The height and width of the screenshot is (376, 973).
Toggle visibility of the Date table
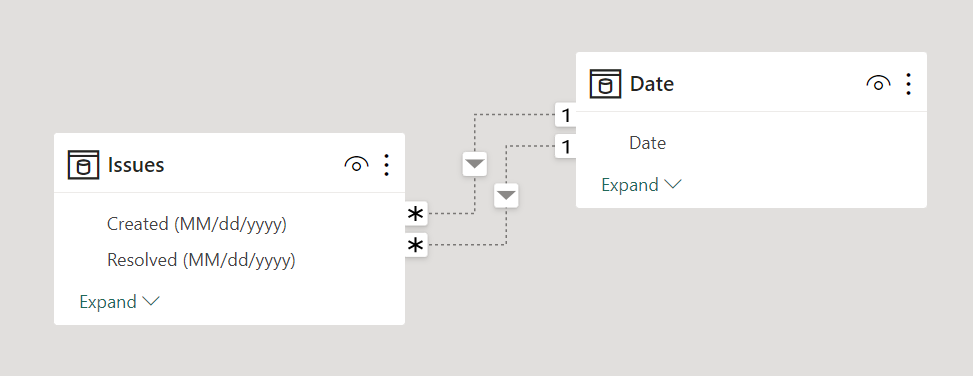coord(878,84)
